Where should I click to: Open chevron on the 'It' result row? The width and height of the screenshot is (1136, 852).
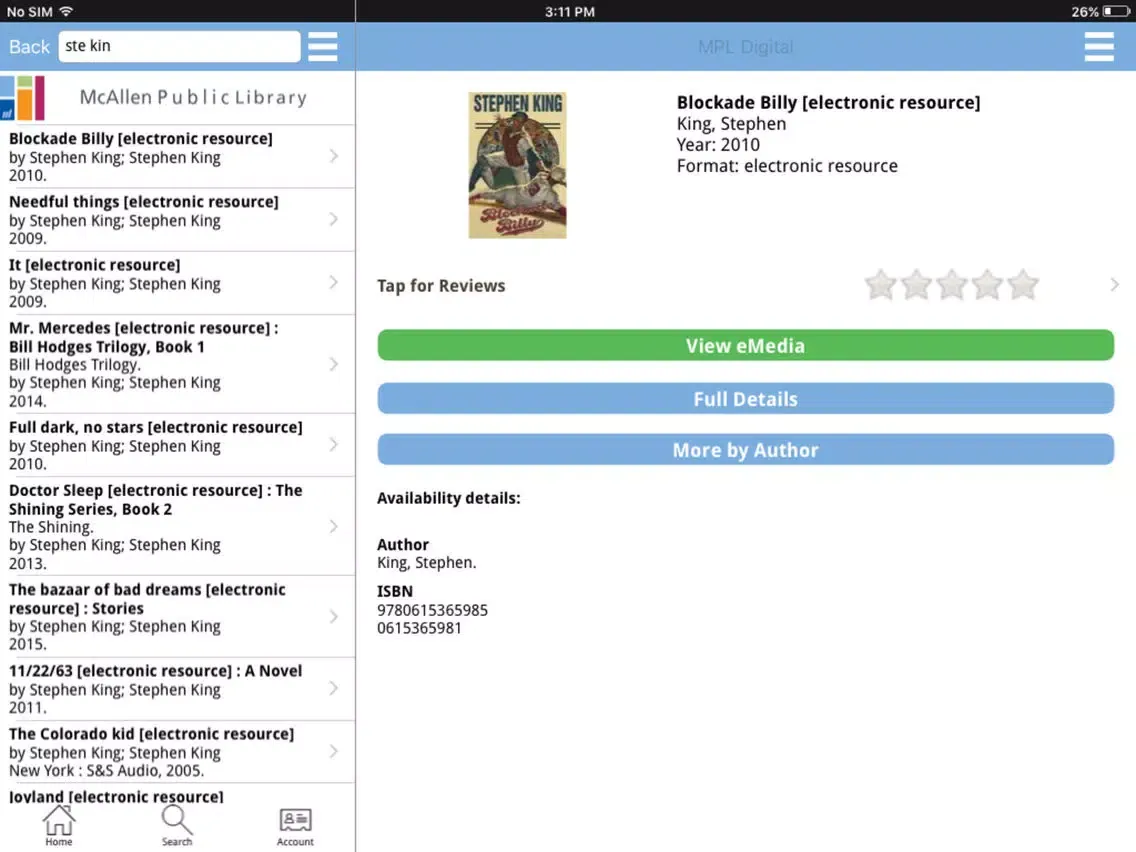pyautogui.click(x=333, y=282)
